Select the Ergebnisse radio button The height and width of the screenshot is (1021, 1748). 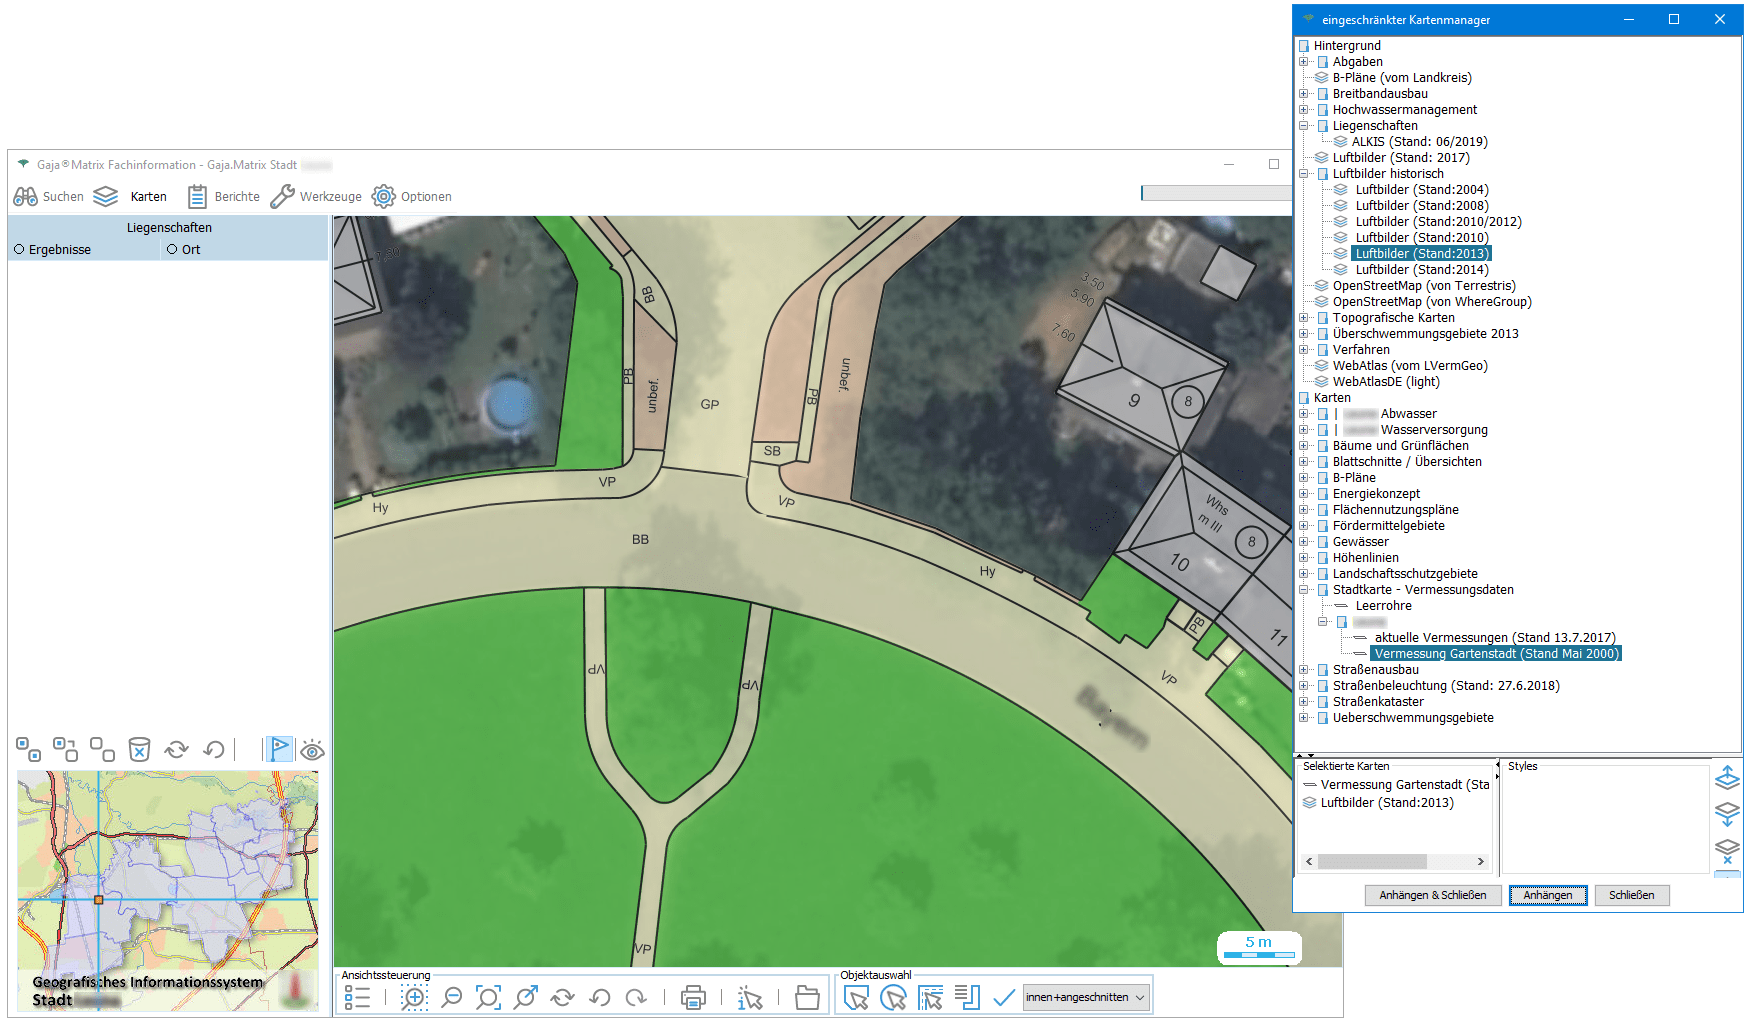pyautogui.click(x=19, y=250)
